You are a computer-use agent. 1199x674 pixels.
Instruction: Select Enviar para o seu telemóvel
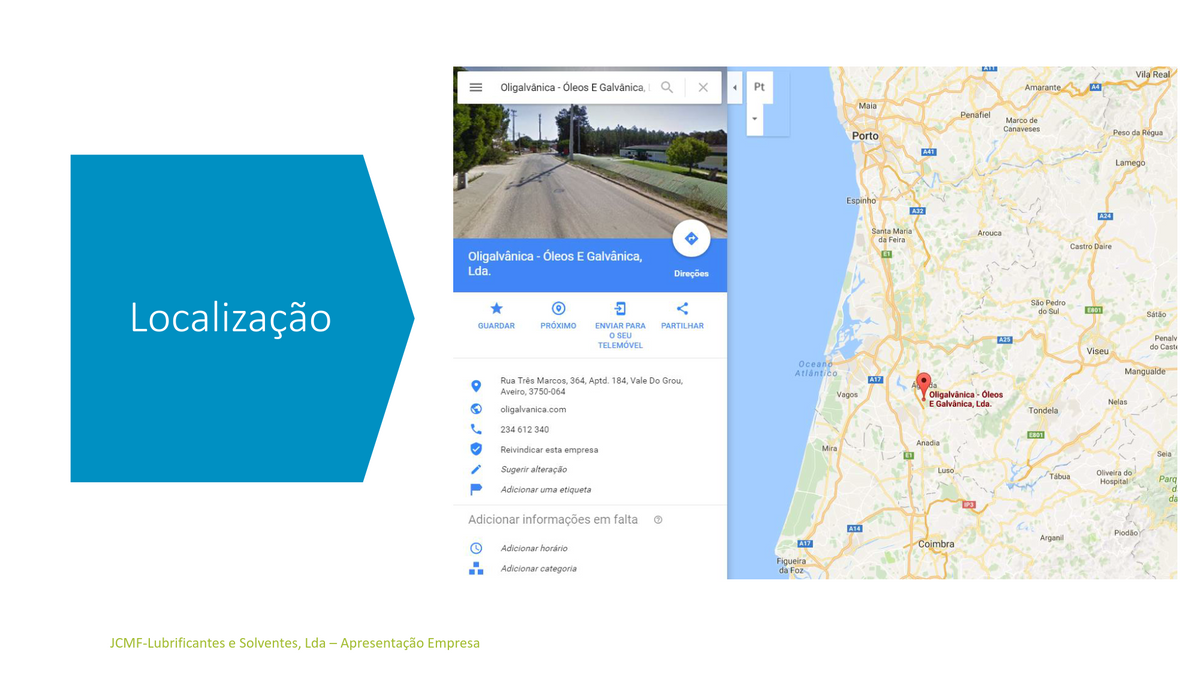(x=620, y=309)
